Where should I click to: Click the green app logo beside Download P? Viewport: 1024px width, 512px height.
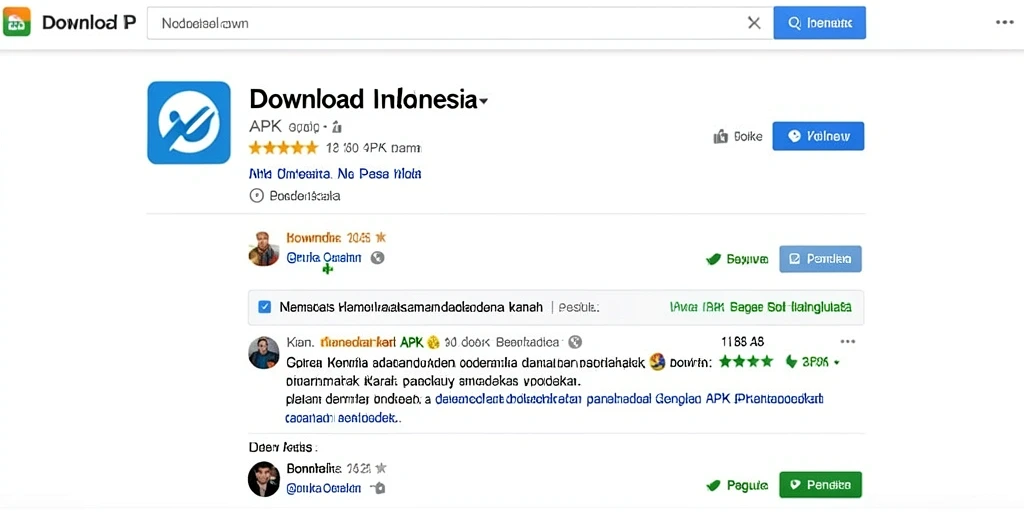click(x=17, y=22)
